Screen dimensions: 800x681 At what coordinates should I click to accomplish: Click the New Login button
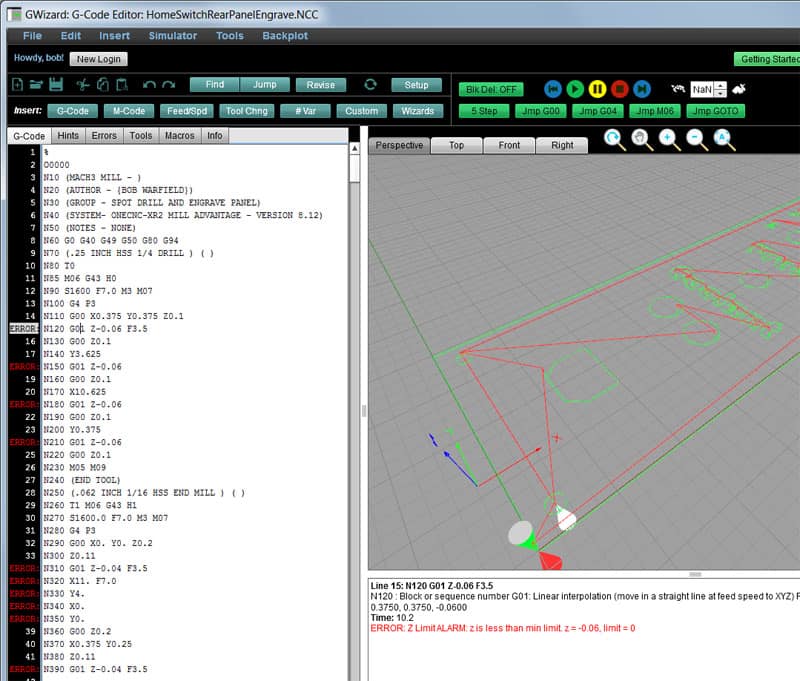coord(98,58)
